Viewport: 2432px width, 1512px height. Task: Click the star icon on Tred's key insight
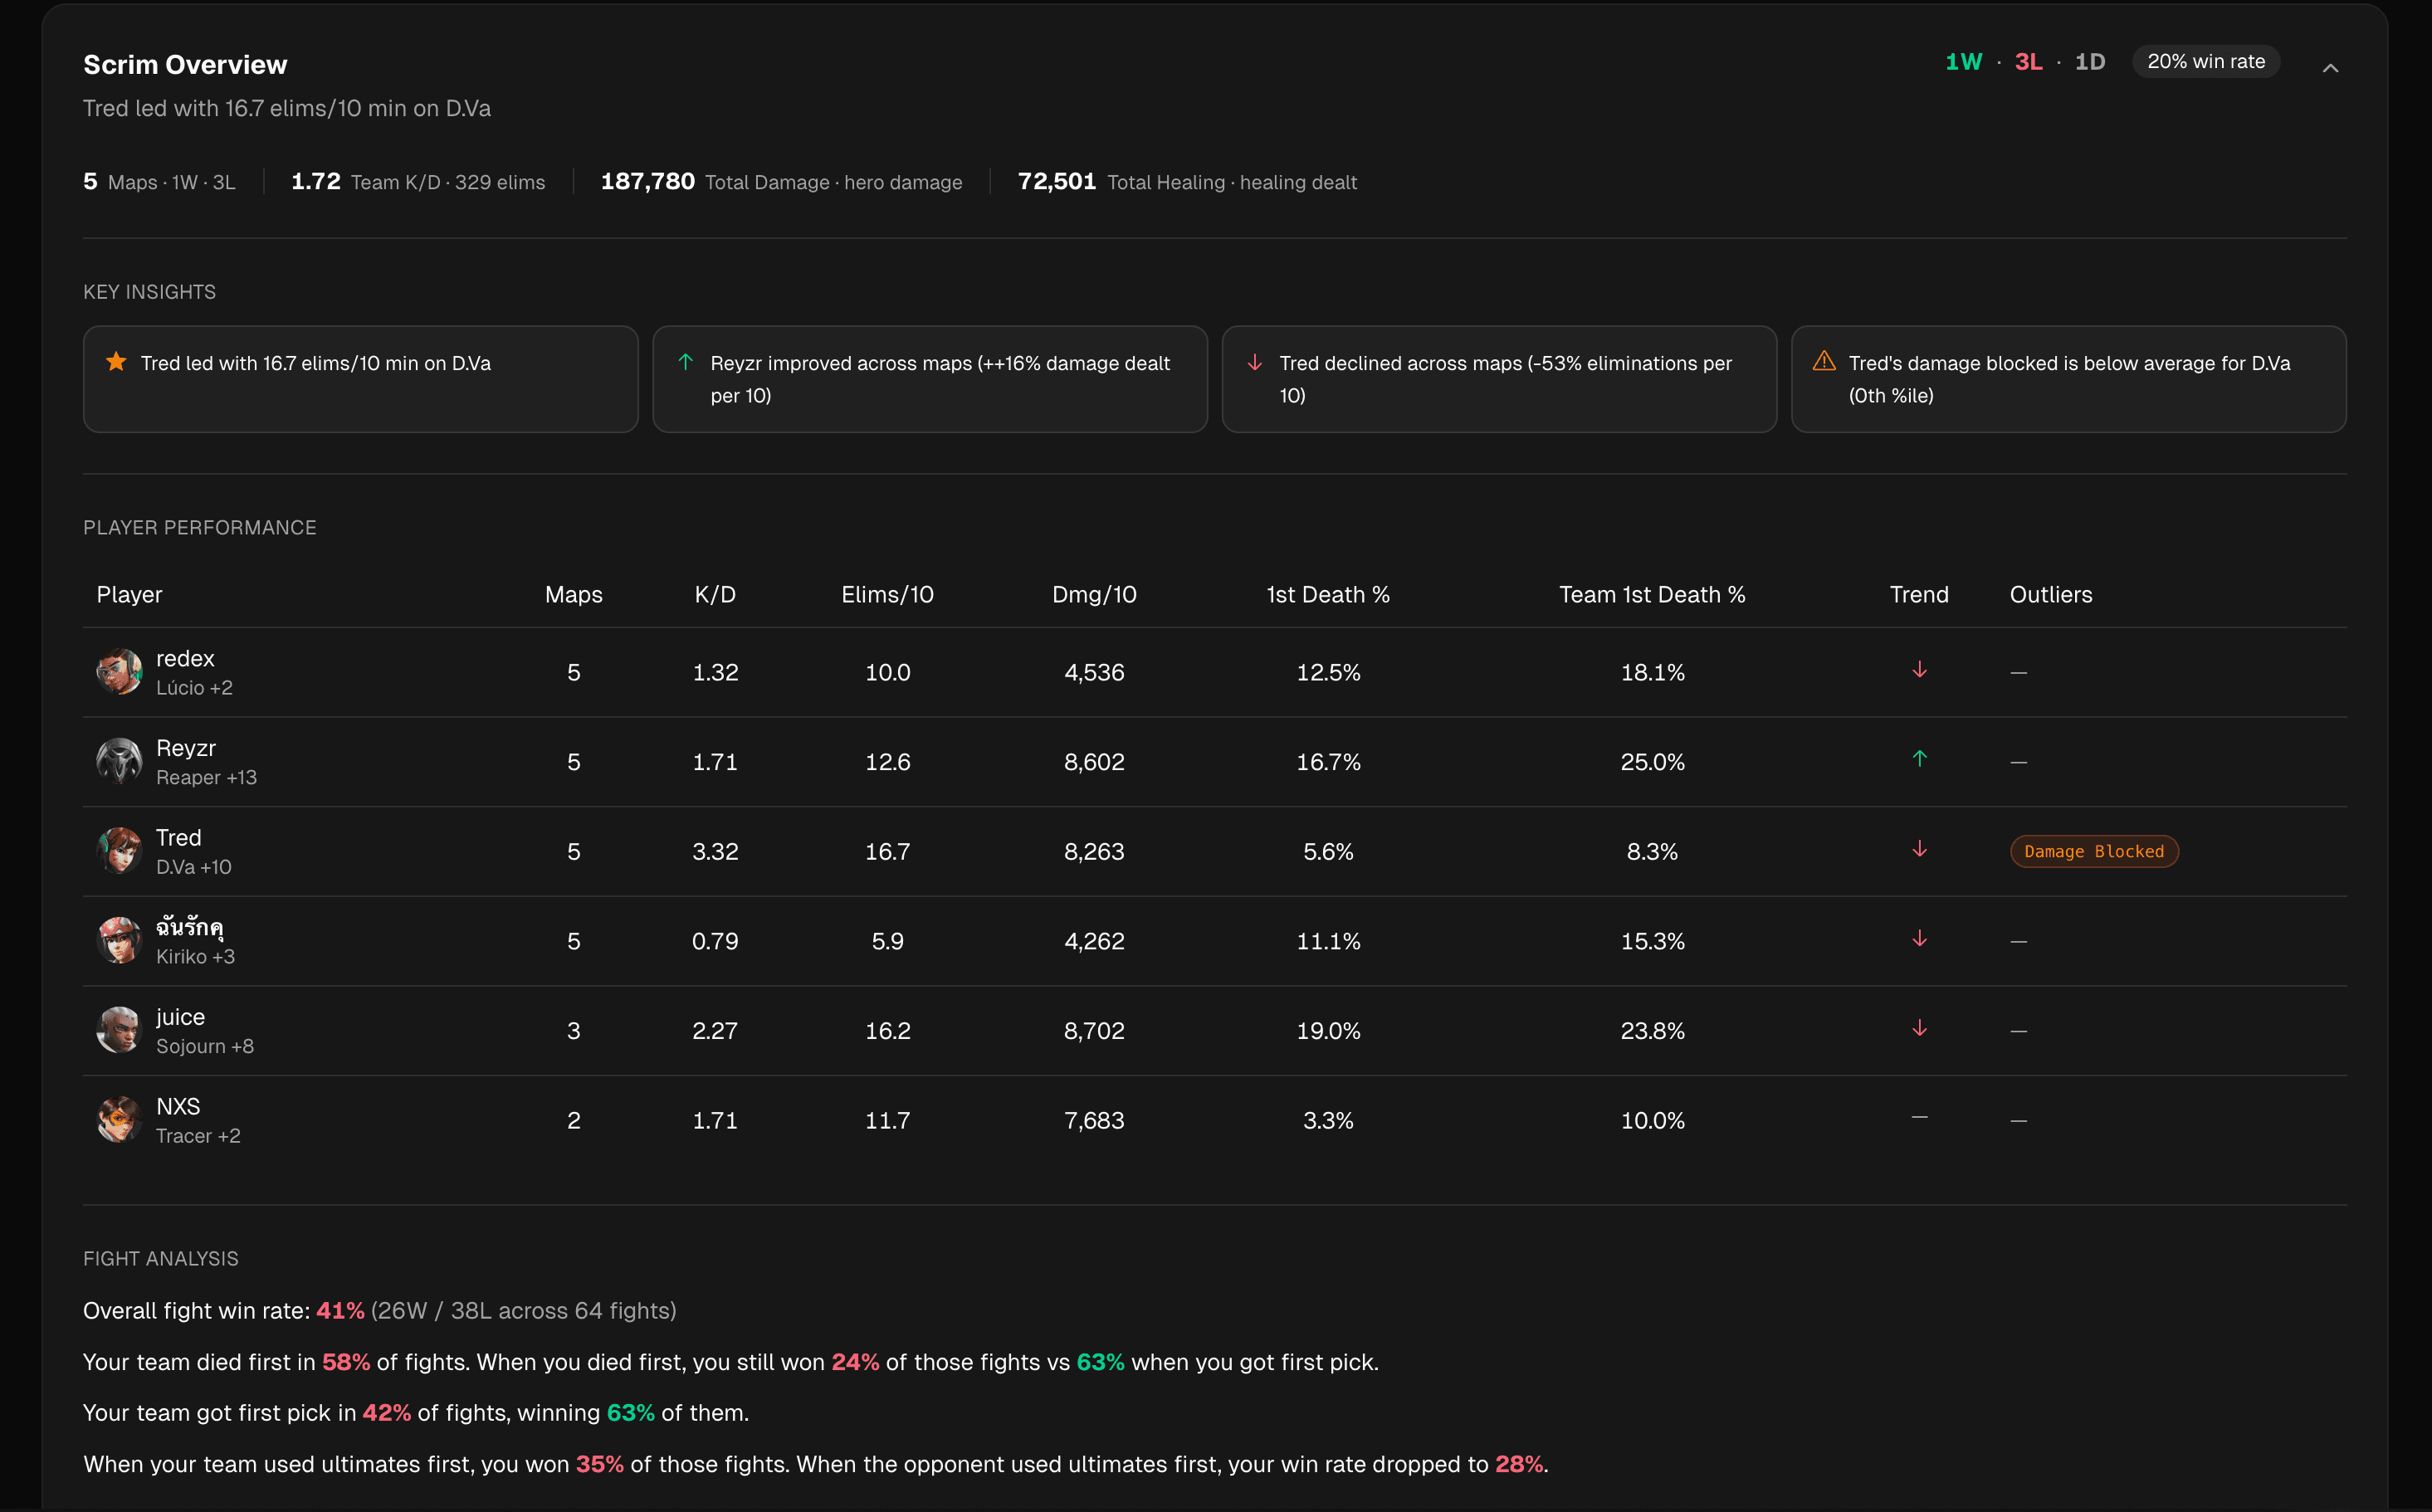pyautogui.click(x=116, y=362)
